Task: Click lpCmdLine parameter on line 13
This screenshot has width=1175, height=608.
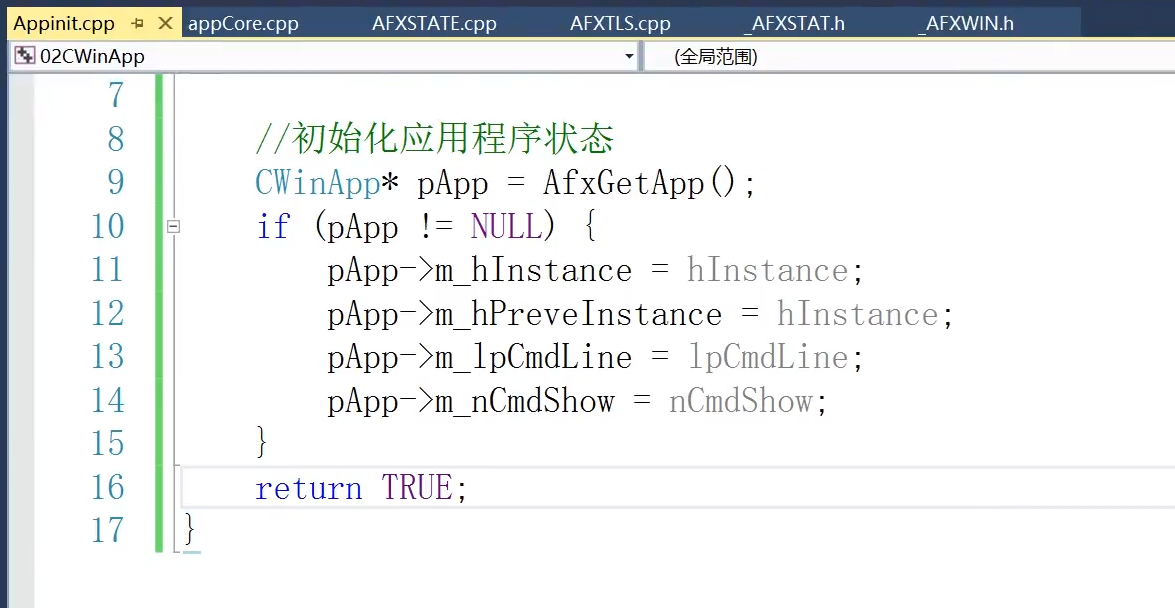Action: coord(768,357)
